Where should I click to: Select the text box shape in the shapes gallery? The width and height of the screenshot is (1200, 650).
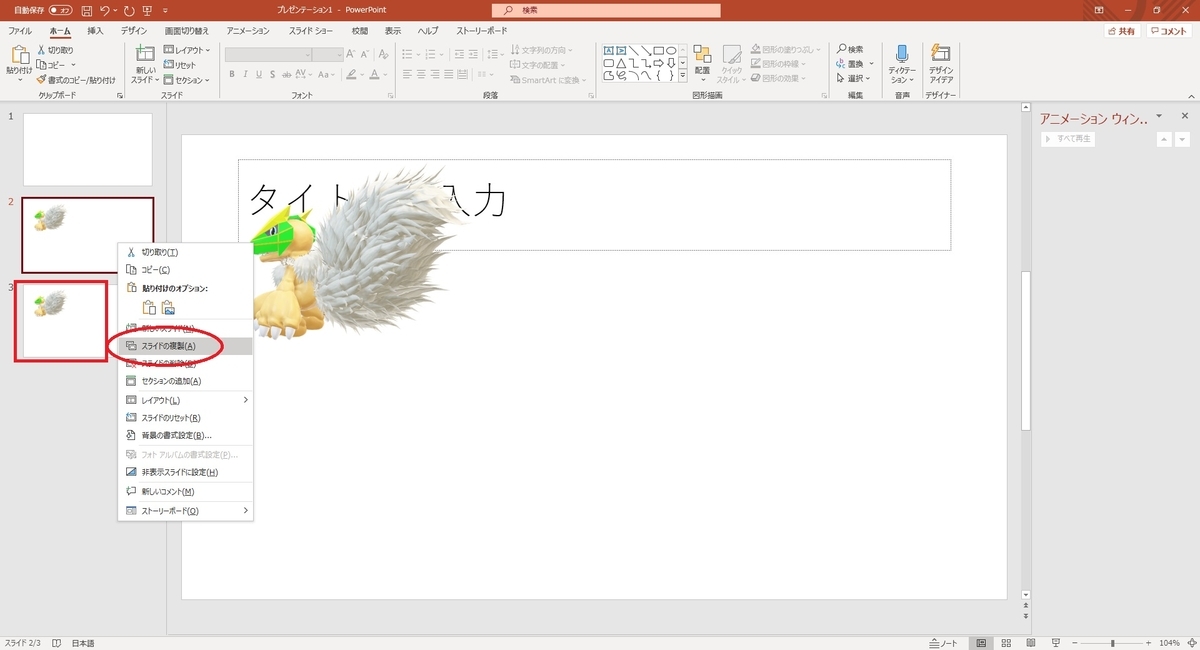[609, 50]
